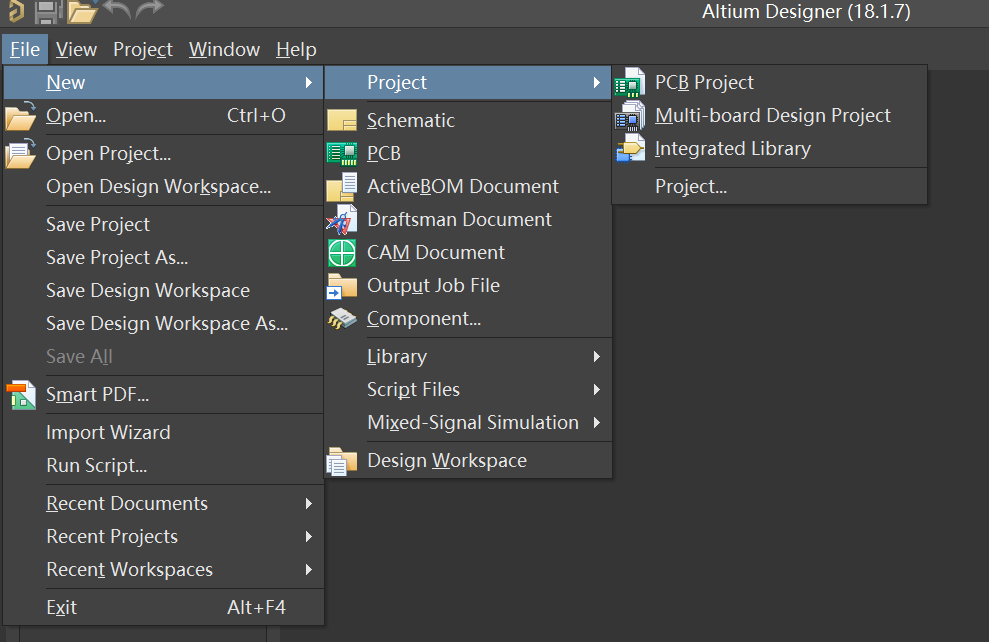The width and height of the screenshot is (989, 642).
Task: Click the open folder icon in title bar
Action: click(x=82, y=11)
